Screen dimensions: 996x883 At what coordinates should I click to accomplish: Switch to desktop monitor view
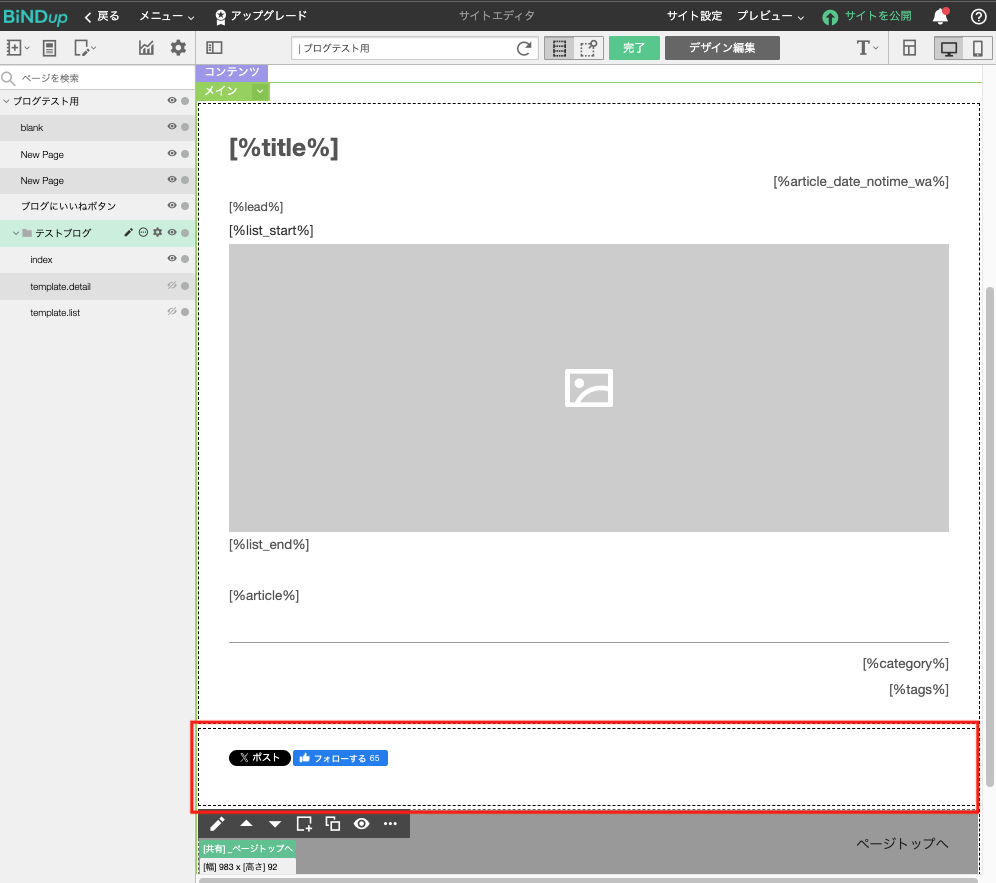[x=949, y=48]
